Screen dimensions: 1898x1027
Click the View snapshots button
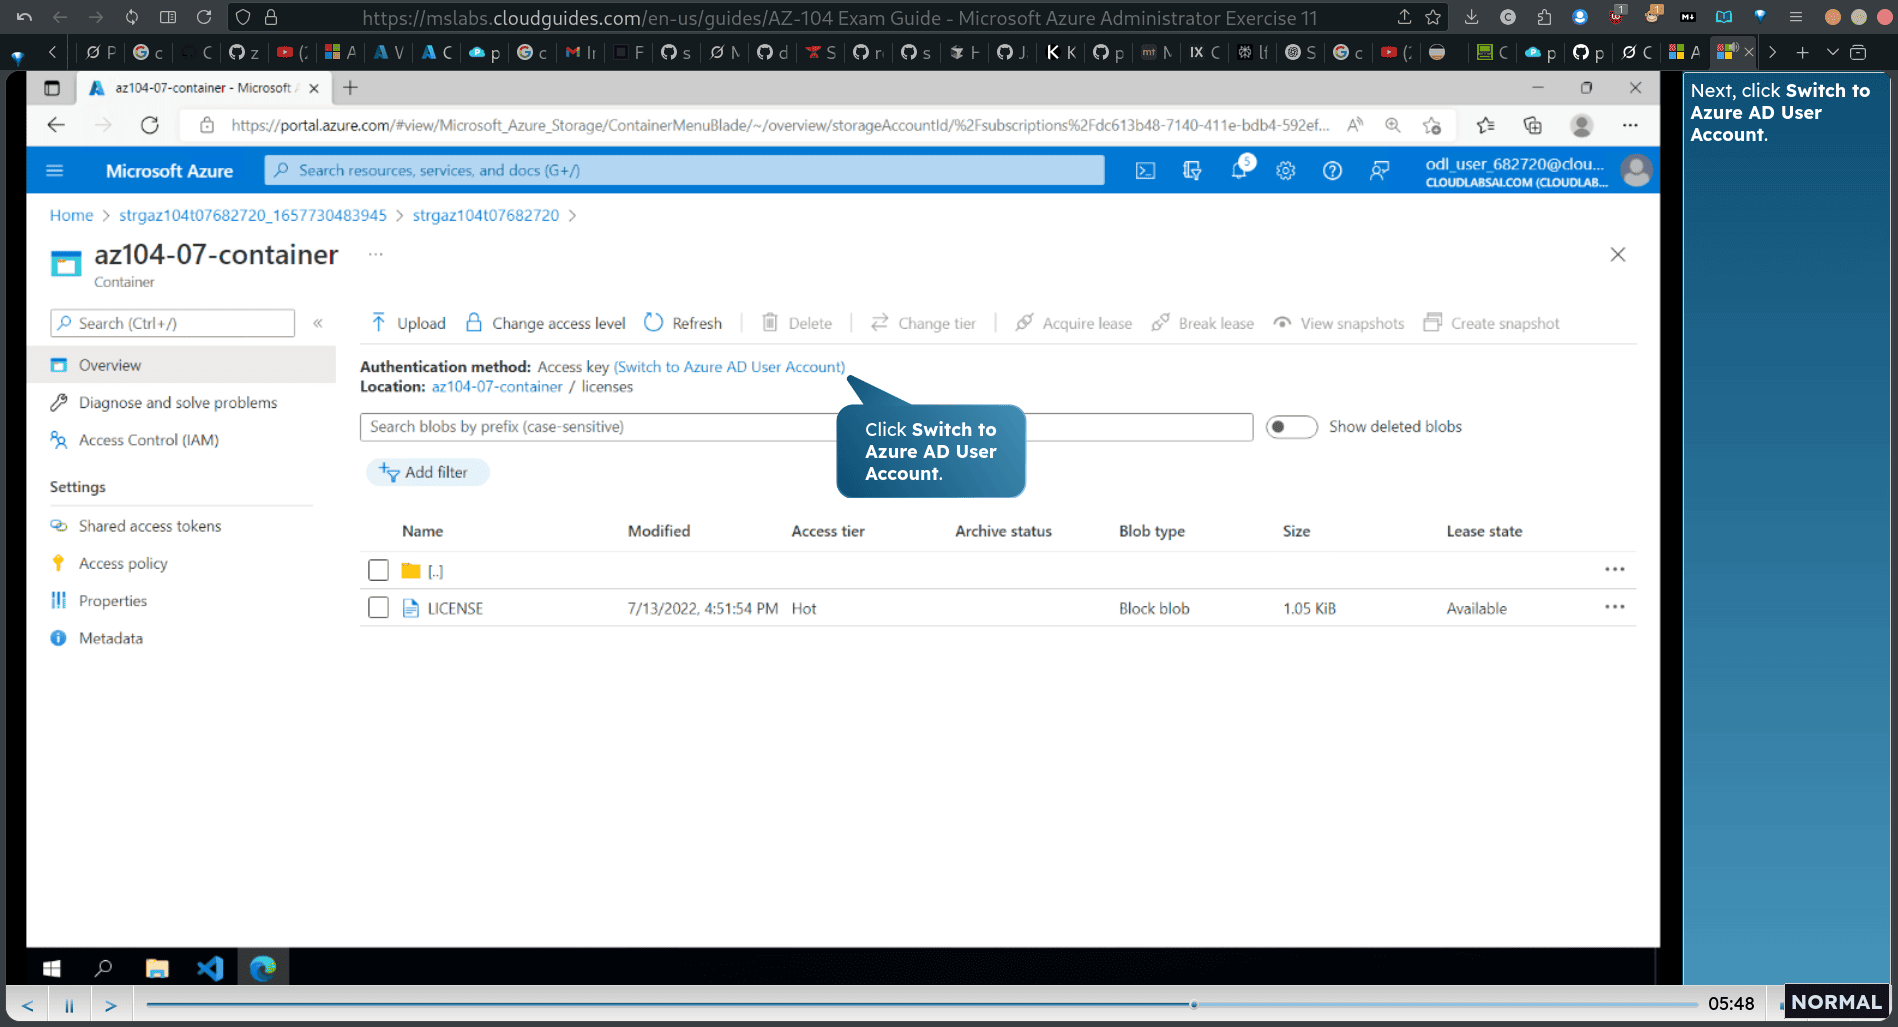coord(1339,323)
